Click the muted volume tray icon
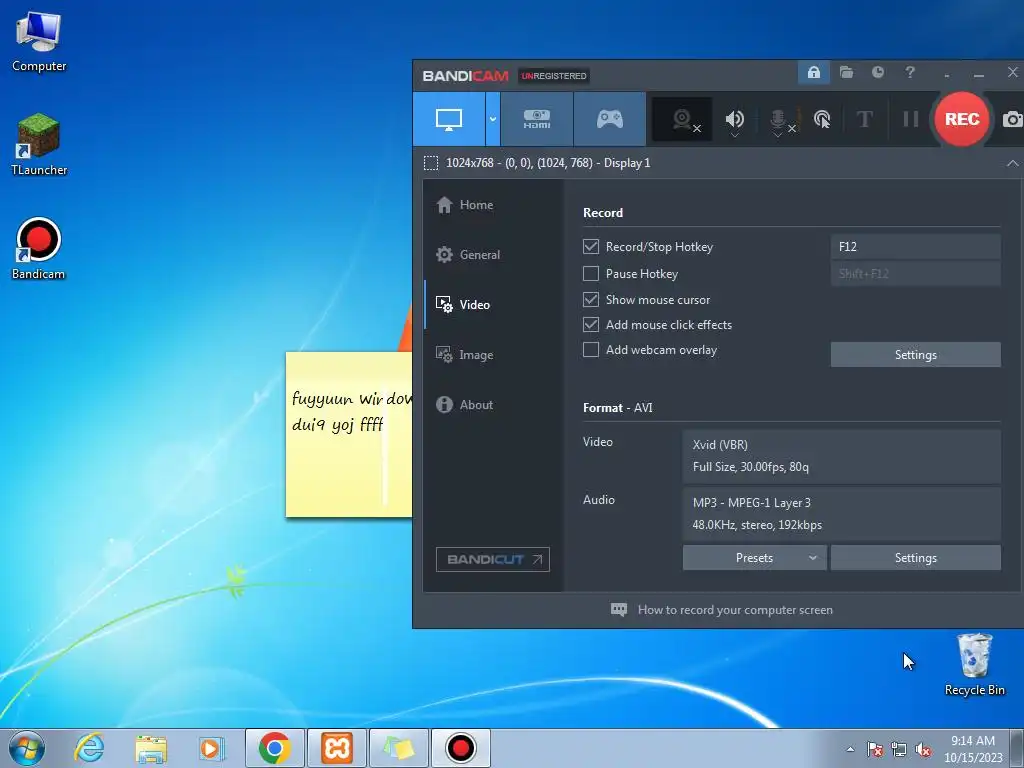Viewport: 1024px width, 768px height. (x=923, y=749)
